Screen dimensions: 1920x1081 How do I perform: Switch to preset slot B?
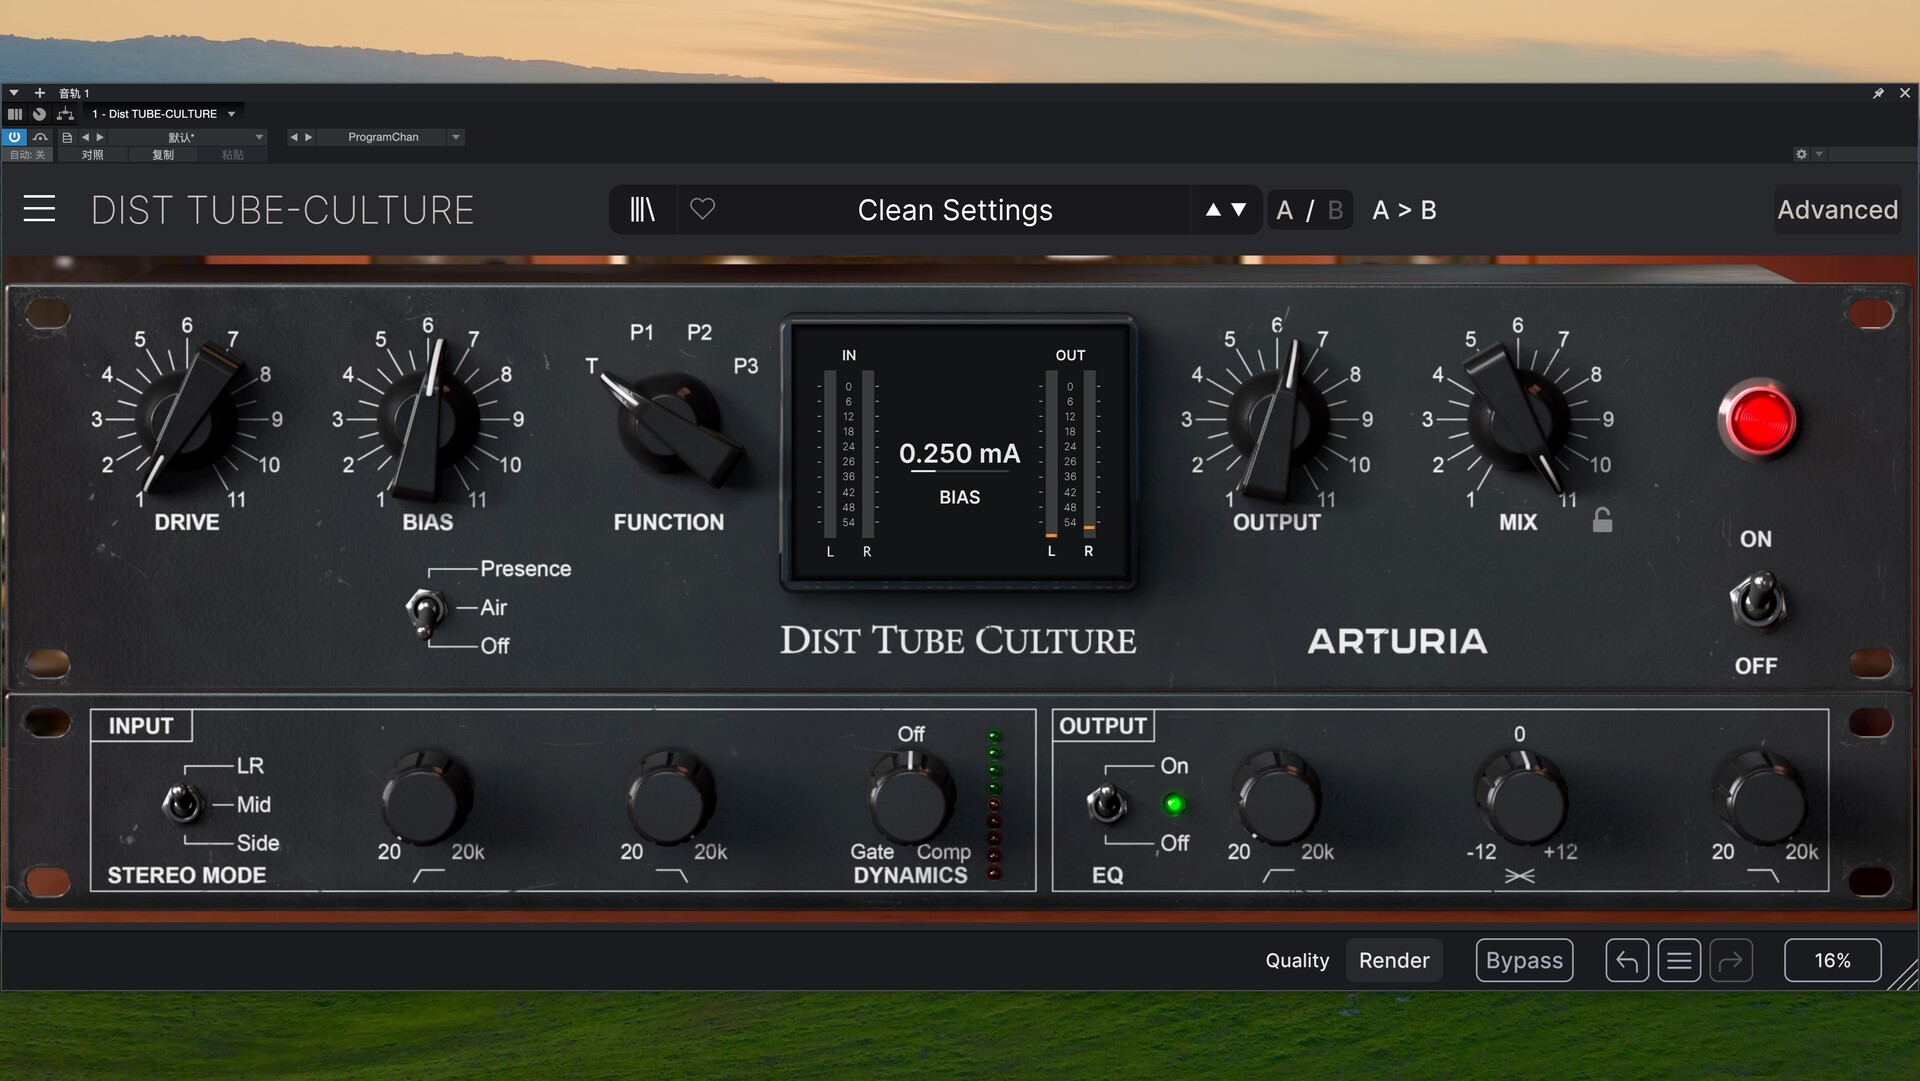(x=1335, y=210)
